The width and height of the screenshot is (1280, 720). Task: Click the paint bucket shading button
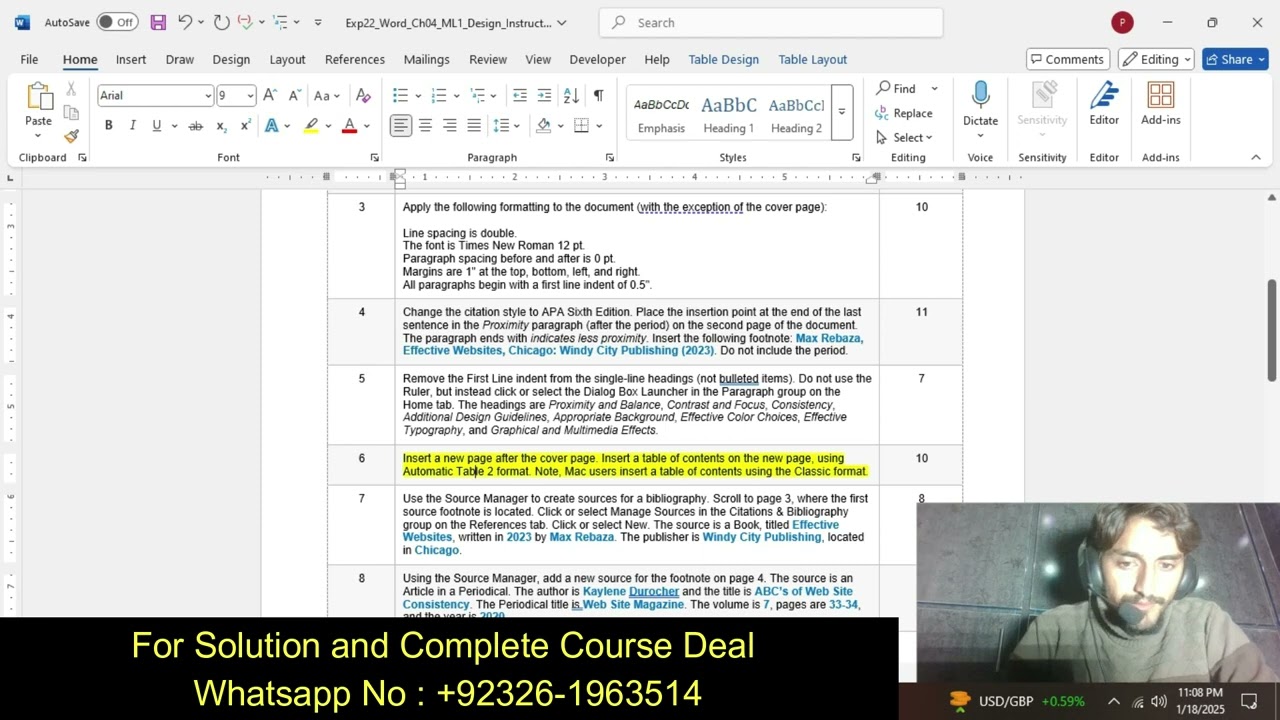pos(543,126)
